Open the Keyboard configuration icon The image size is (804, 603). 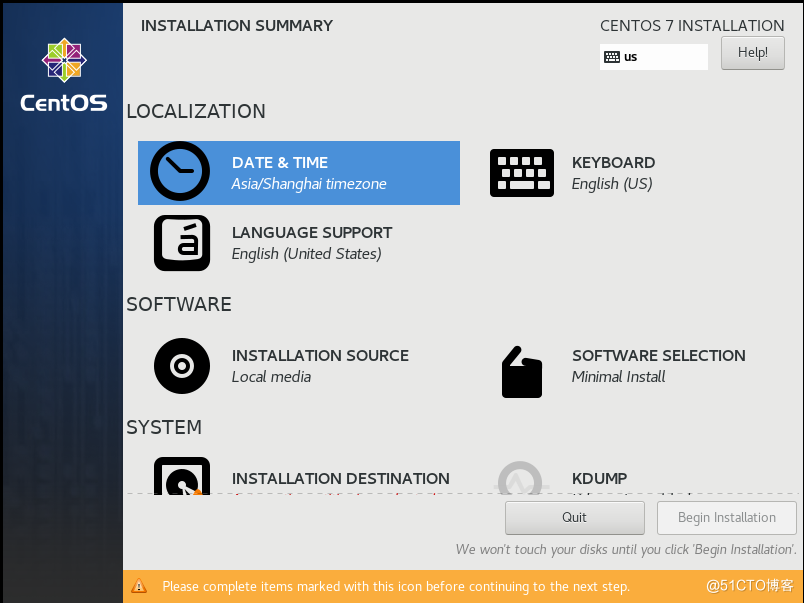click(x=521, y=172)
